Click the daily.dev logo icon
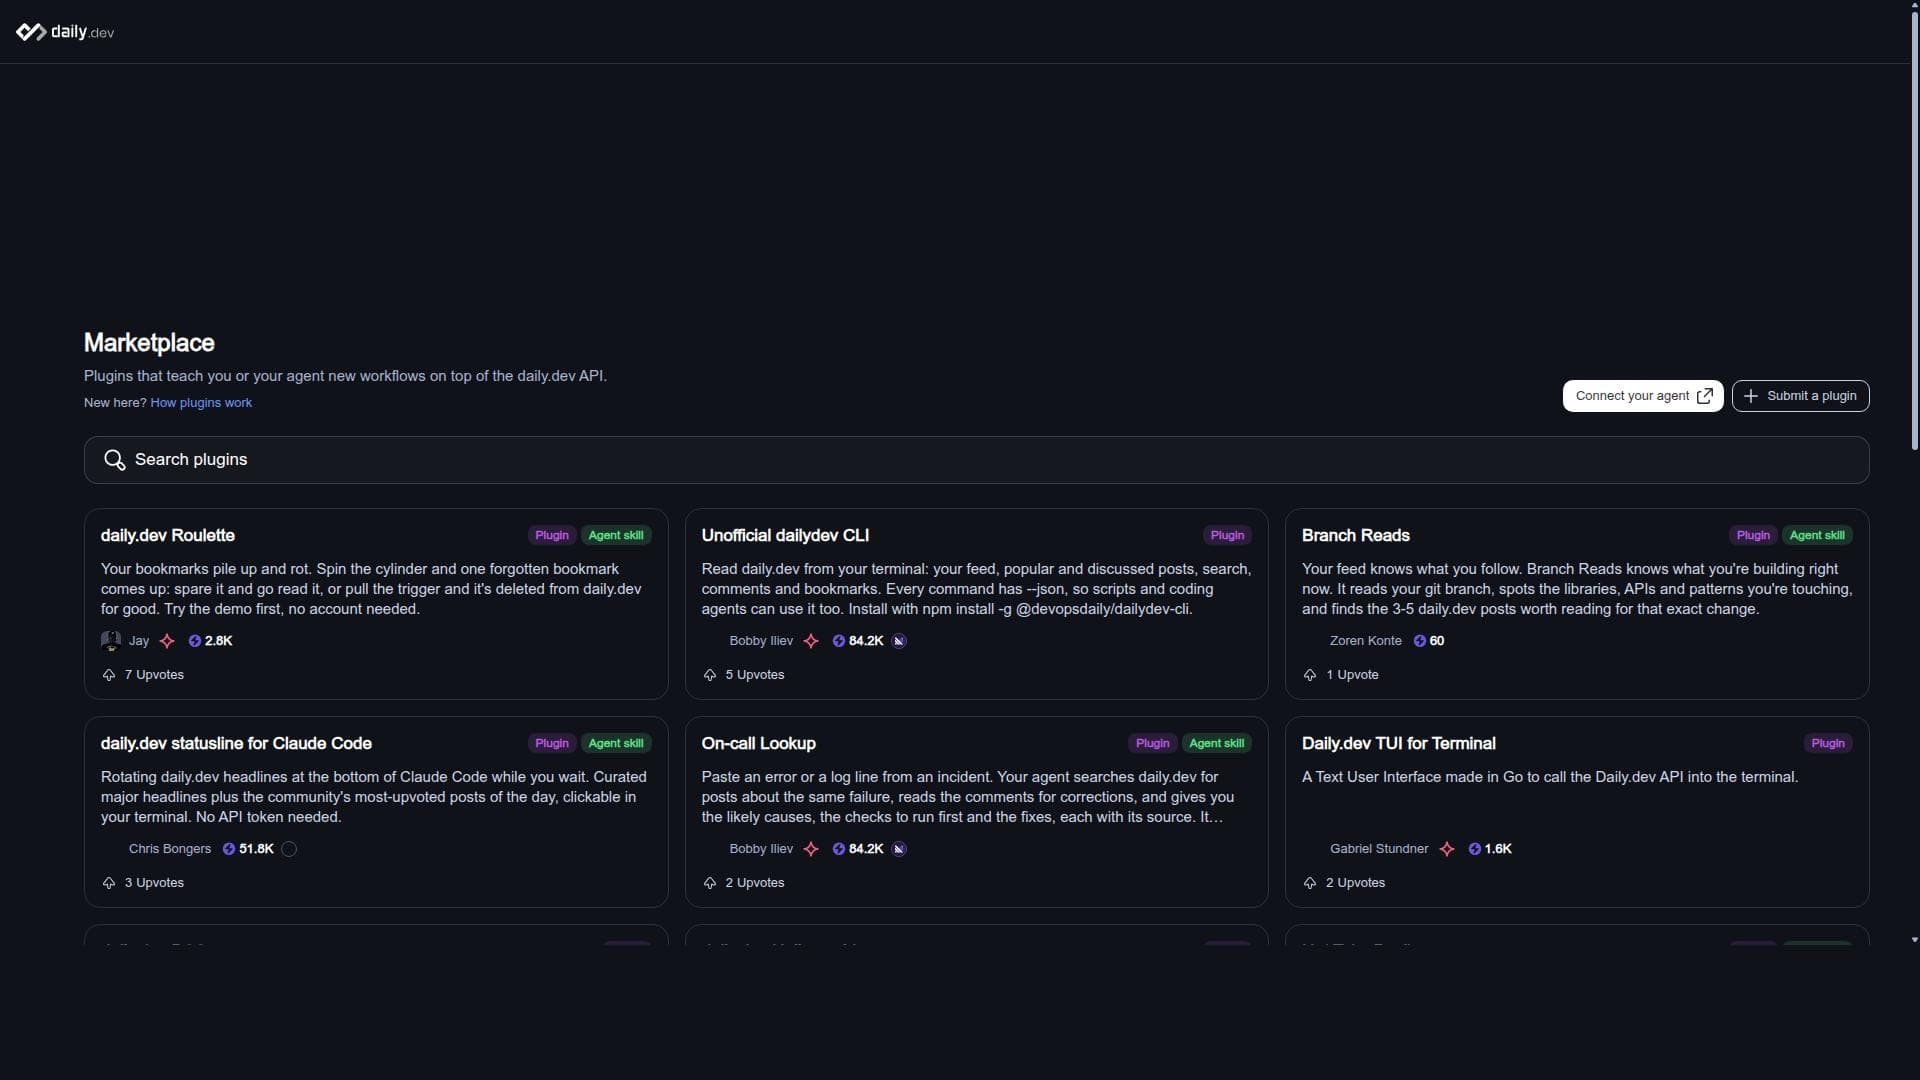1920x1080 pixels. pyautogui.click(x=31, y=32)
